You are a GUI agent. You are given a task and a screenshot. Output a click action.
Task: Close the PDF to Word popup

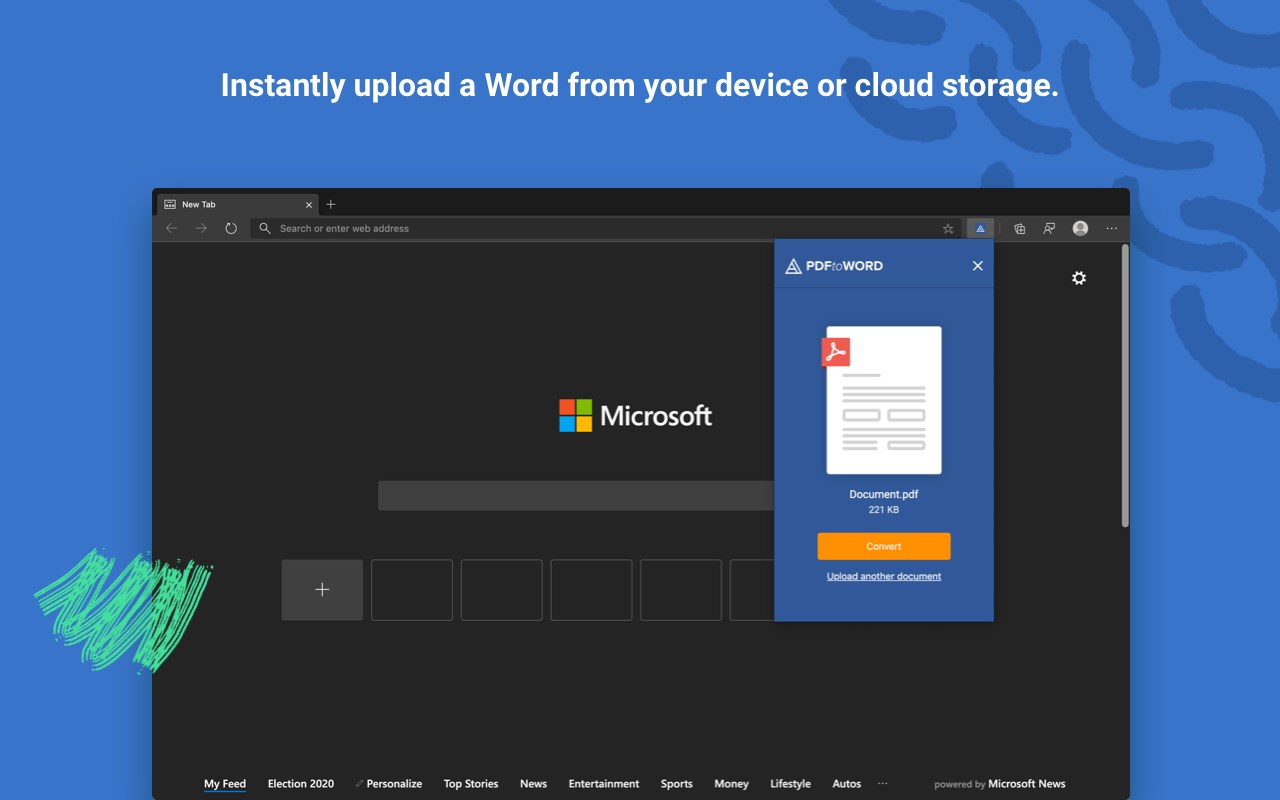click(x=978, y=266)
